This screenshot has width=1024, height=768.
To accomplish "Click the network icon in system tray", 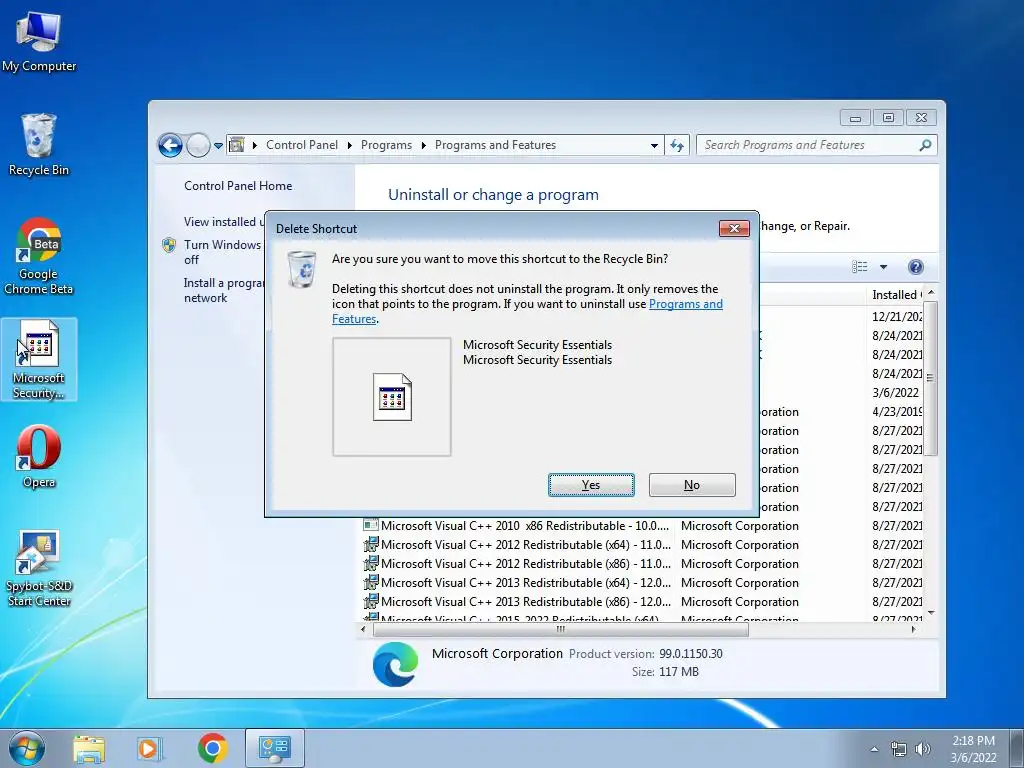I will tap(899, 749).
